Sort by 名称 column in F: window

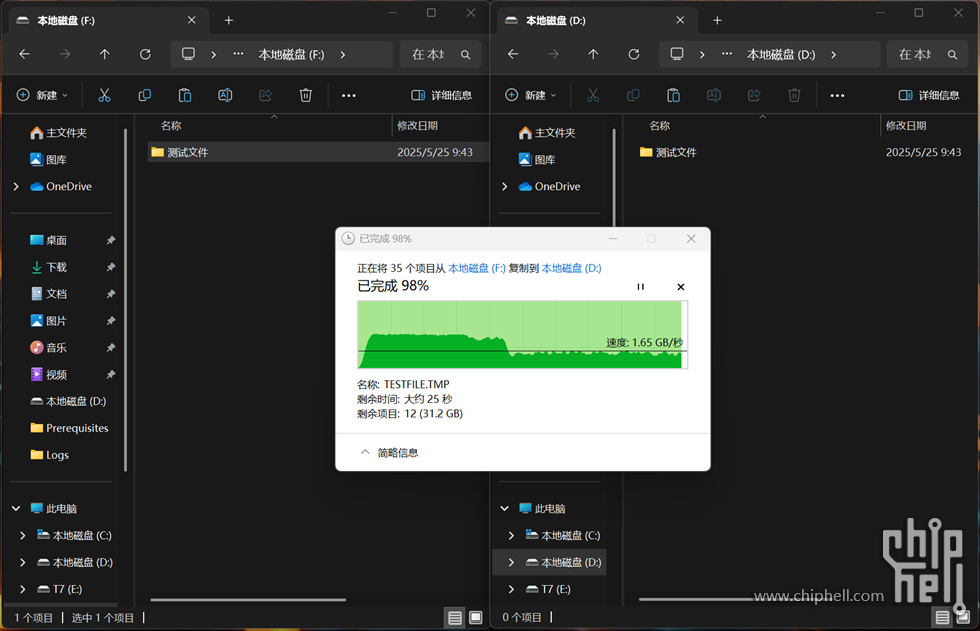pyautogui.click(x=171, y=126)
